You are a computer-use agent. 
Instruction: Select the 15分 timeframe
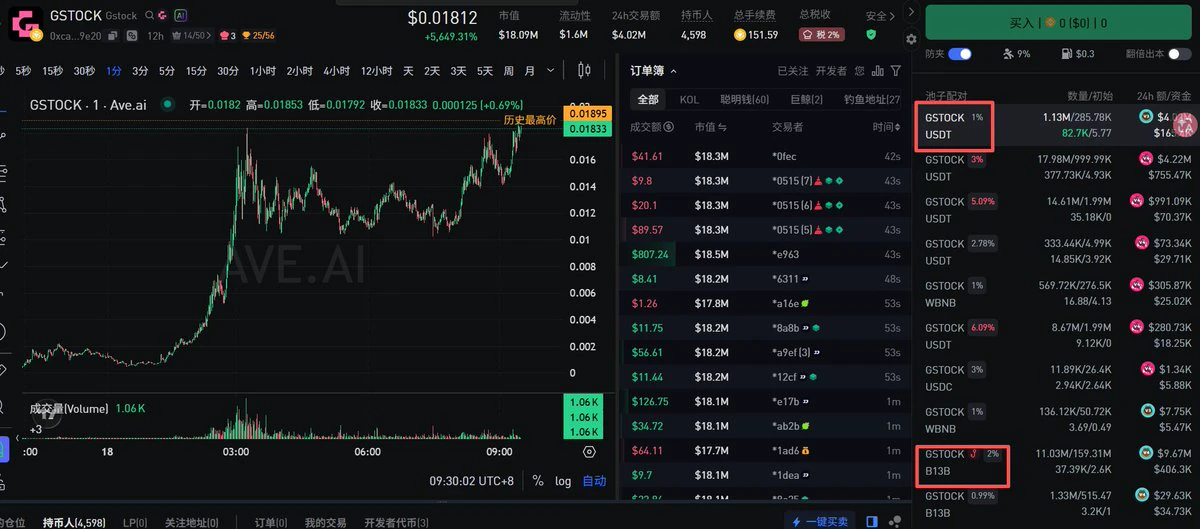click(x=197, y=71)
